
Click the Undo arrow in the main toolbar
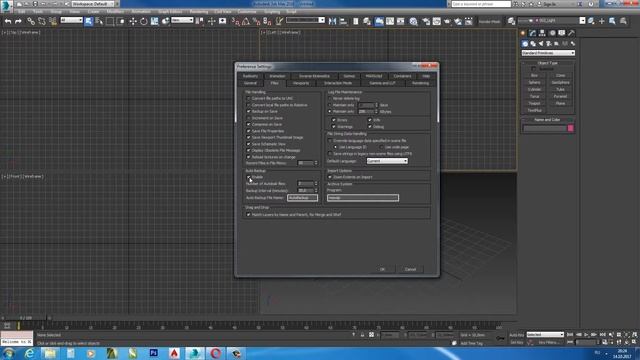[8, 21]
